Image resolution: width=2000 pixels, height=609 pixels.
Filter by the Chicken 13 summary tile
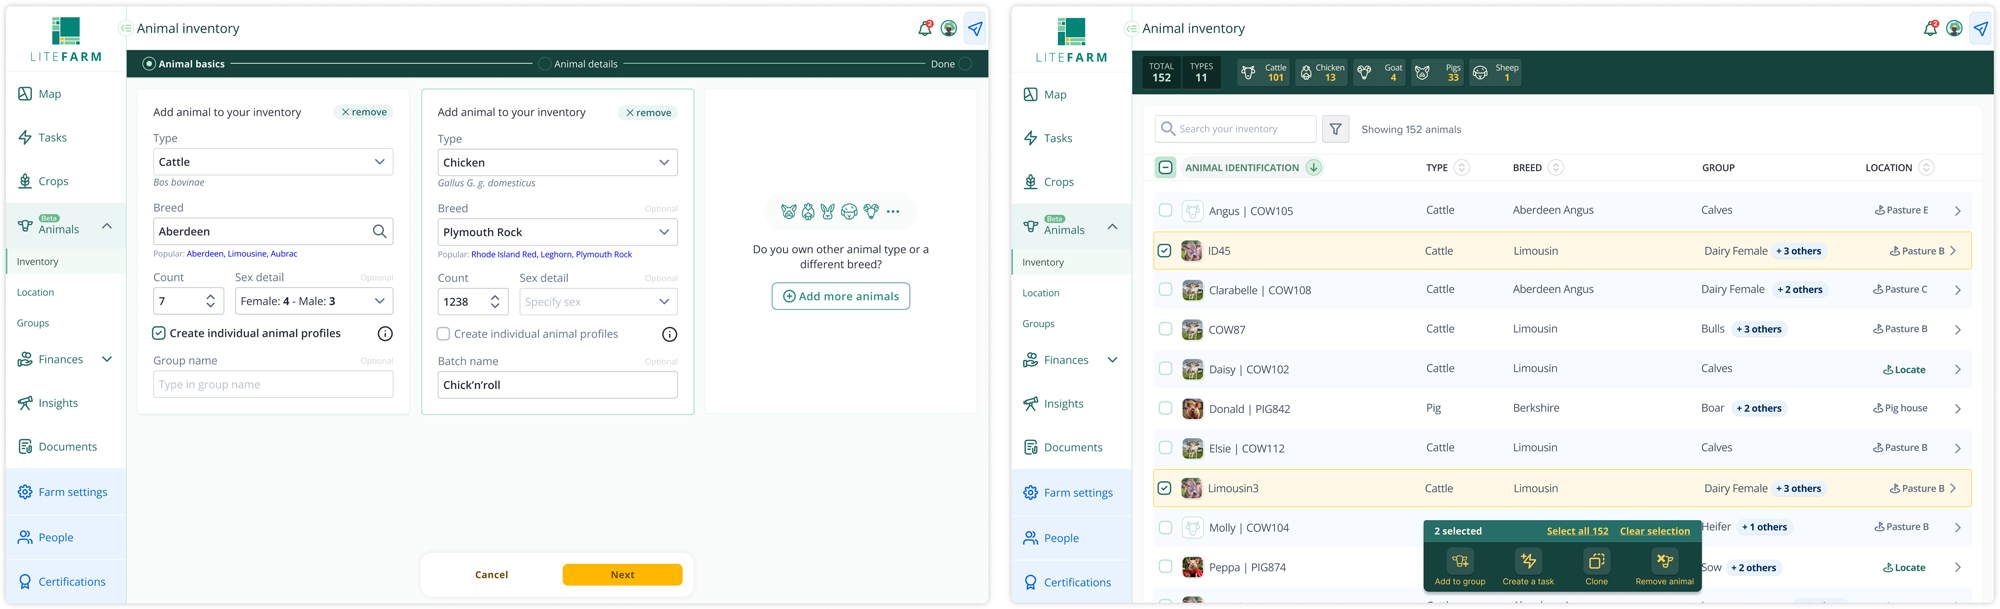coord(1322,72)
